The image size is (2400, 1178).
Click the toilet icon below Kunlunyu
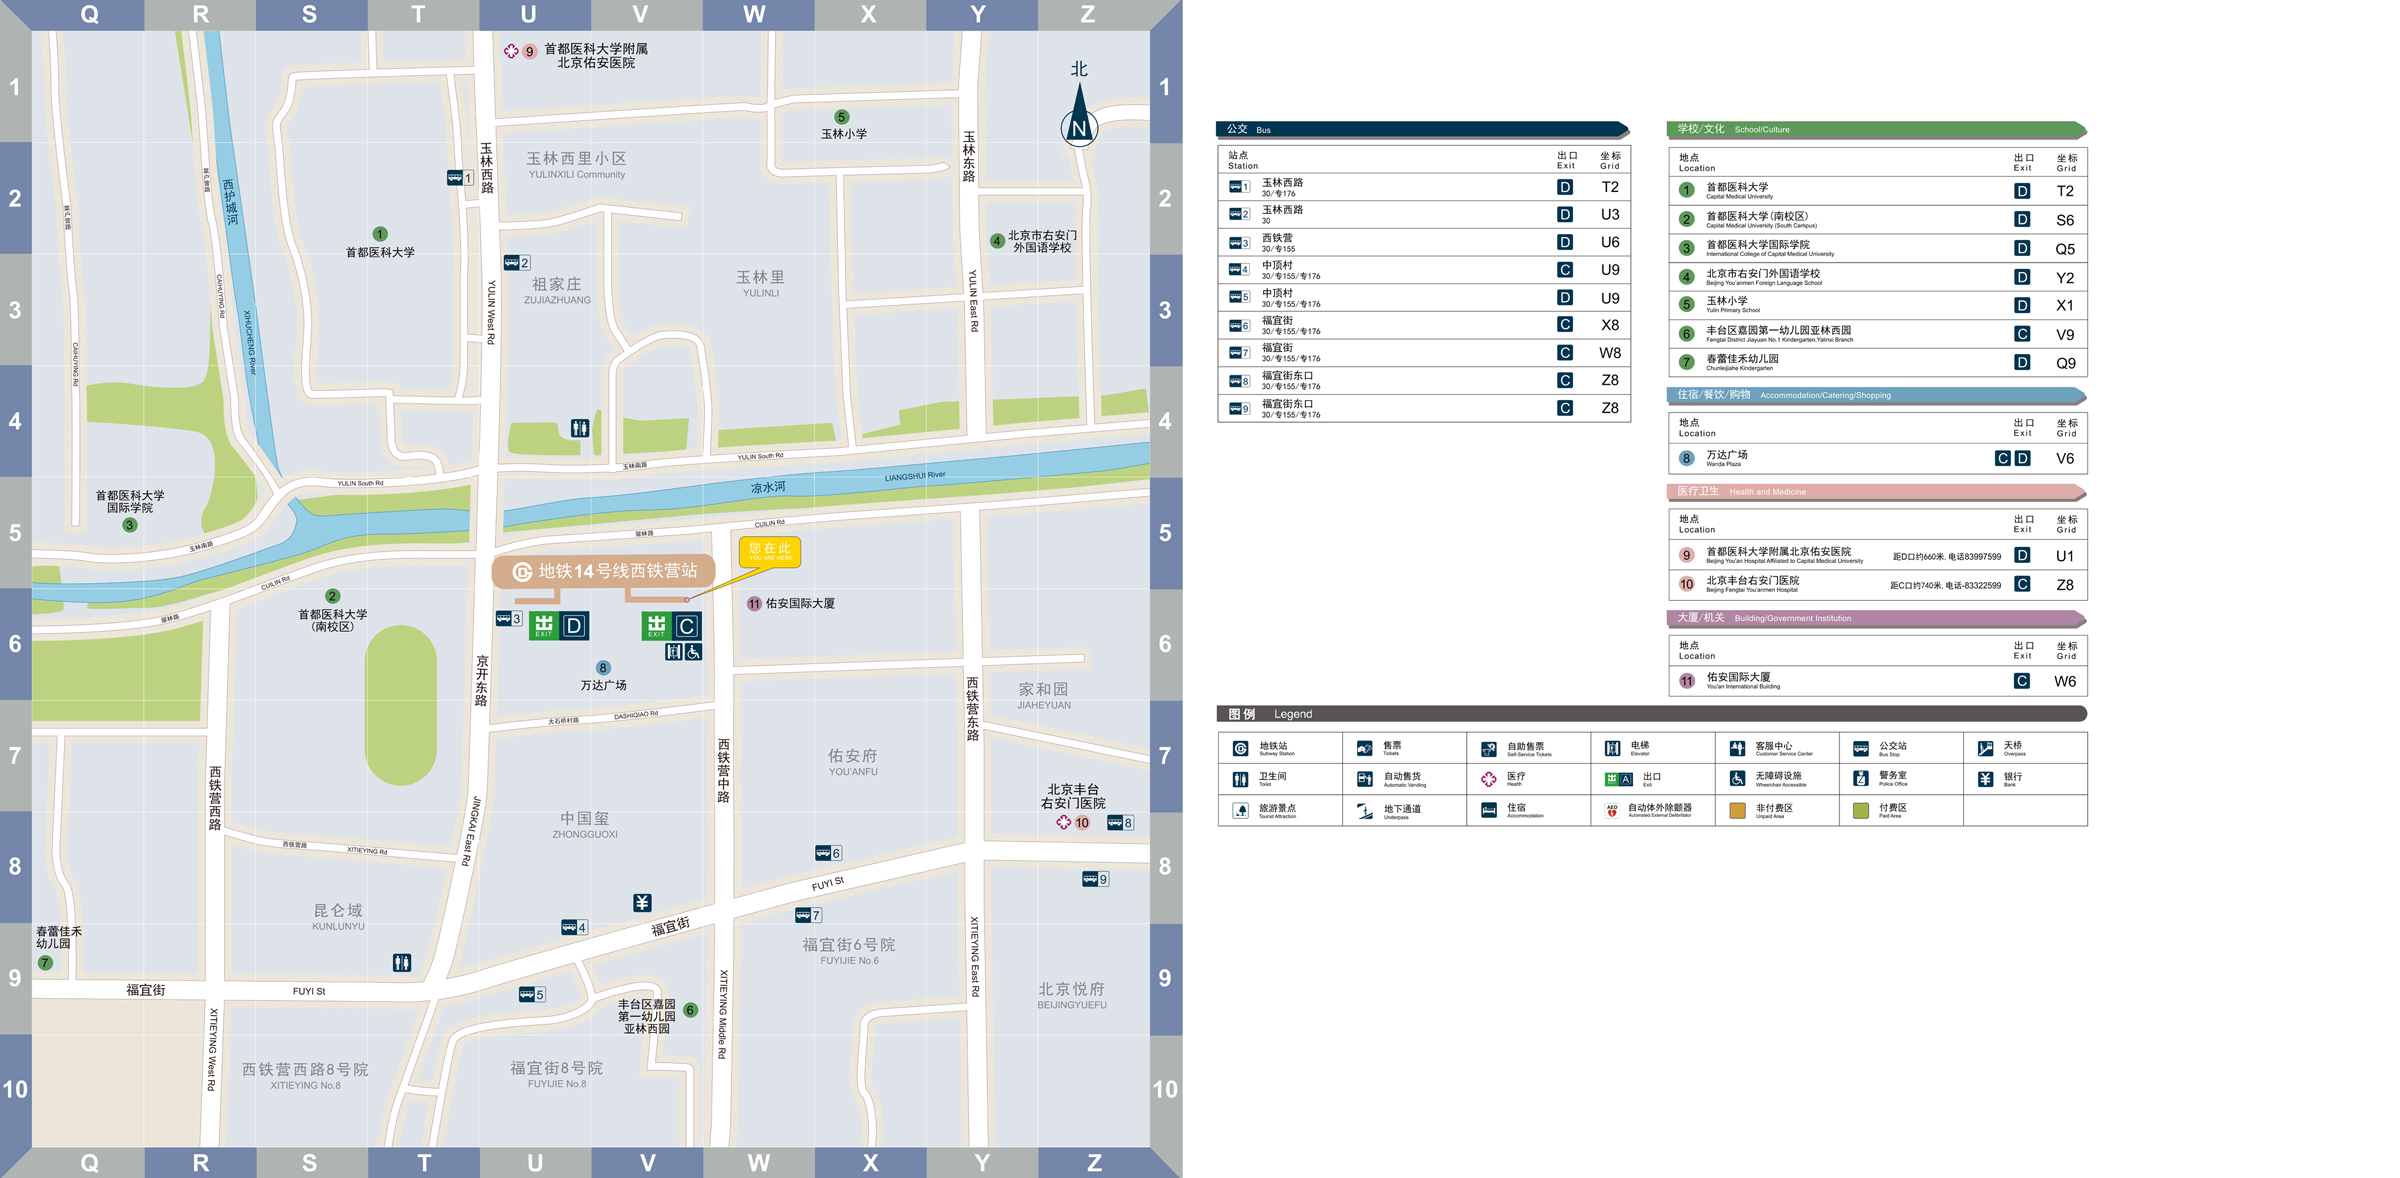click(x=402, y=963)
